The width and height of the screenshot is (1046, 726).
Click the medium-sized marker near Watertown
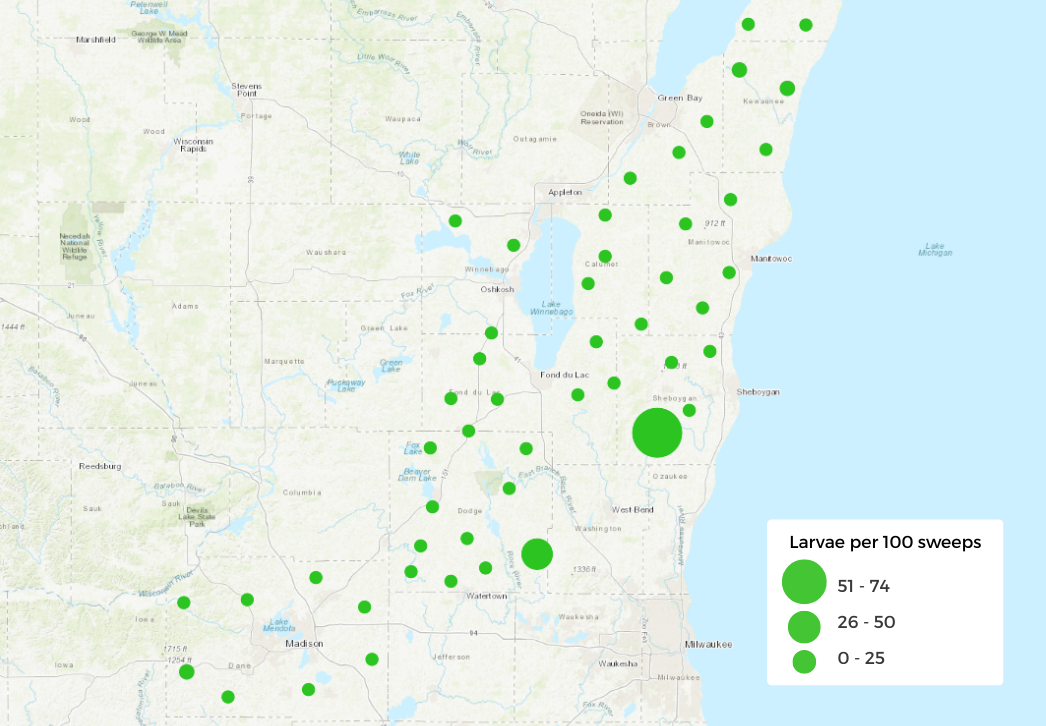[538, 551]
